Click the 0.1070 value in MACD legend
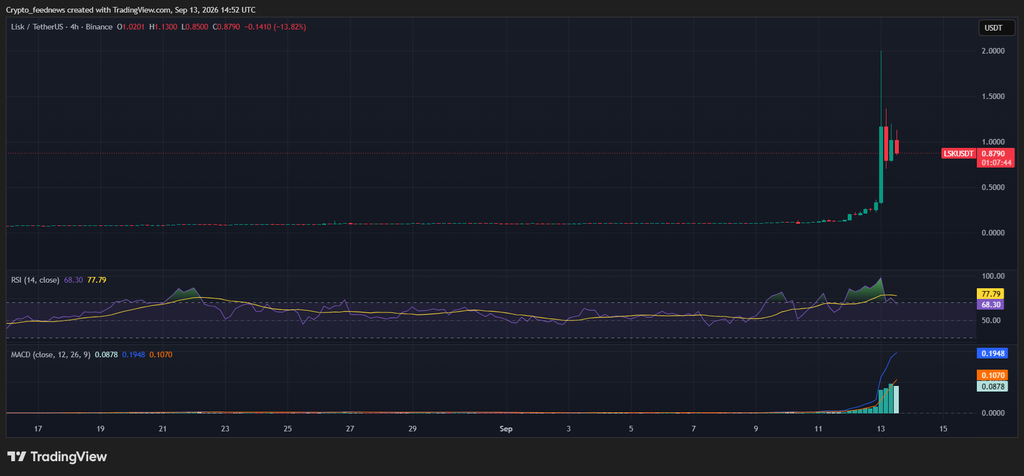1024x476 pixels. coord(161,354)
